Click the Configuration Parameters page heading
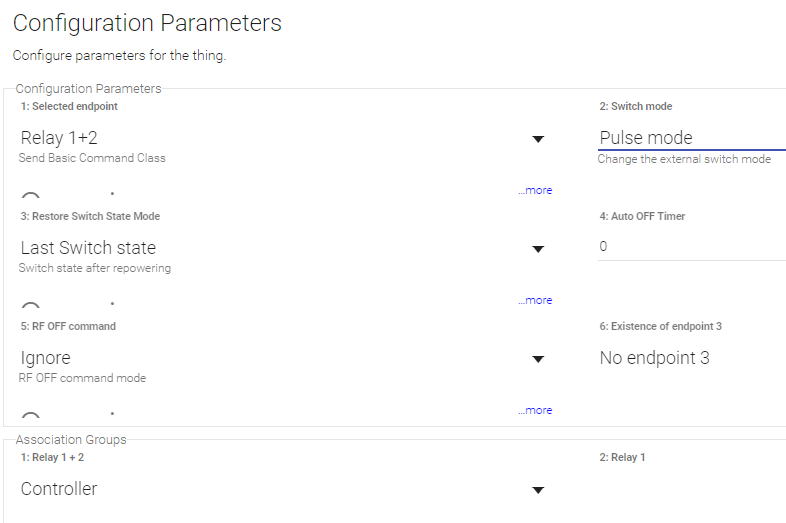This screenshot has height=523, width=786. [x=147, y=23]
